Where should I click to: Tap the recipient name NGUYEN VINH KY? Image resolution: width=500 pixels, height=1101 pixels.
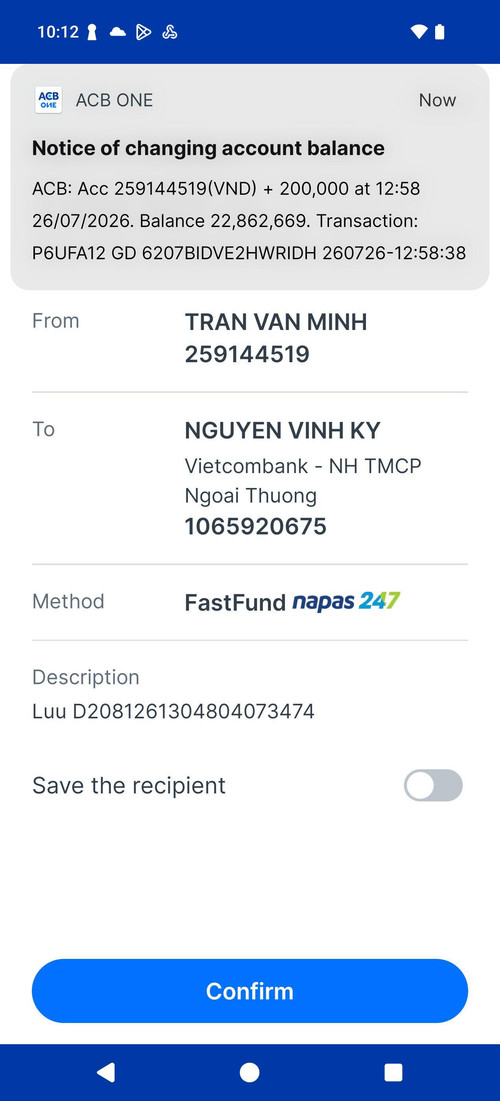coord(282,430)
